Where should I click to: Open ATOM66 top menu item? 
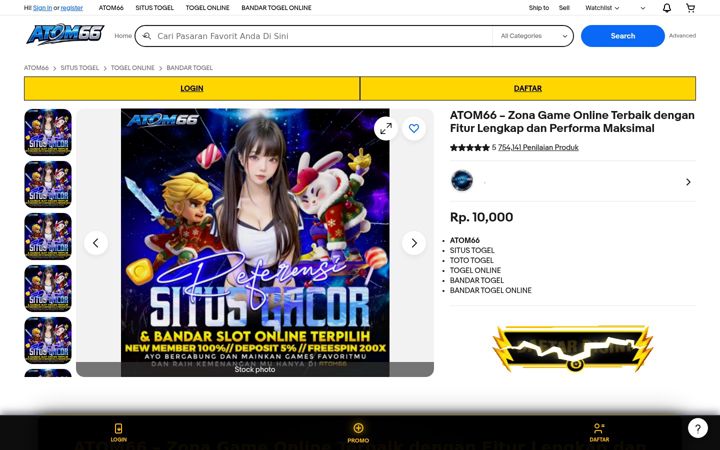111,8
